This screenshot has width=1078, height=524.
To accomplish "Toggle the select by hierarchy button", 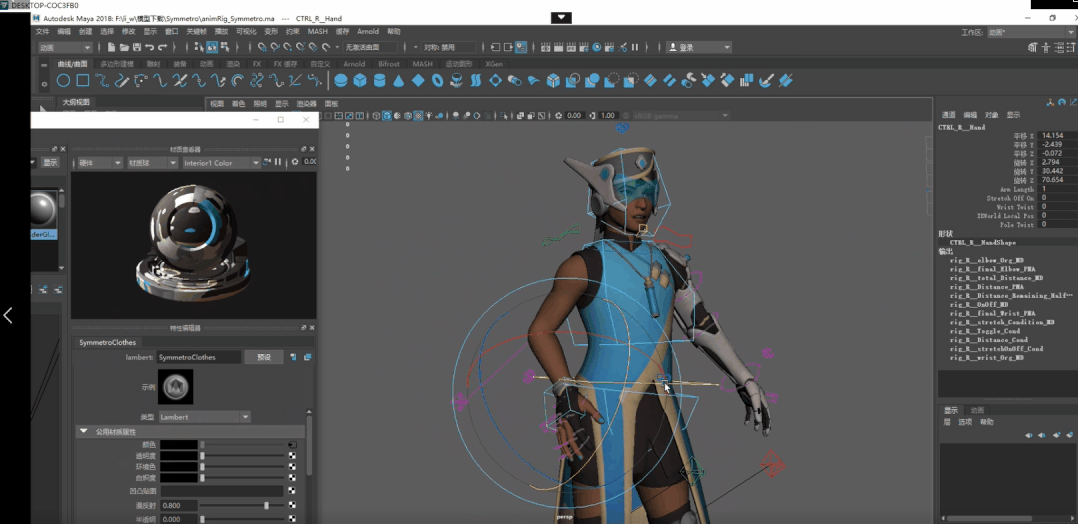I will pyautogui.click(x=199, y=47).
